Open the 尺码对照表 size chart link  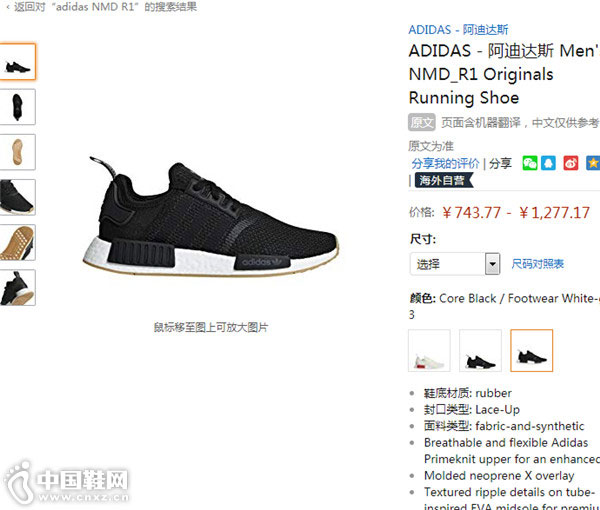(x=537, y=264)
